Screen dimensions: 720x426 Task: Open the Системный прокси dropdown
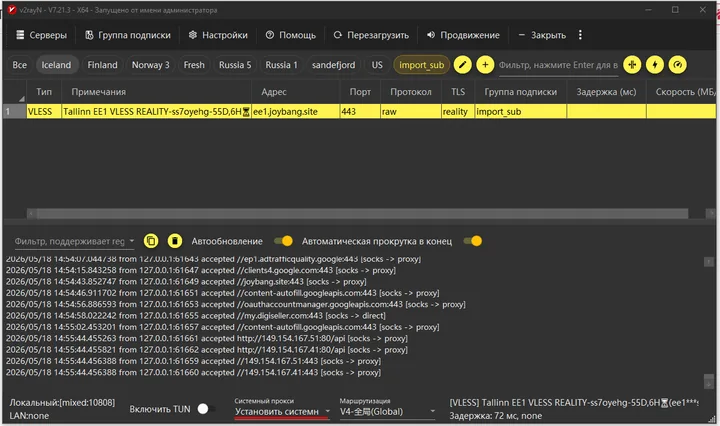coord(282,412)
